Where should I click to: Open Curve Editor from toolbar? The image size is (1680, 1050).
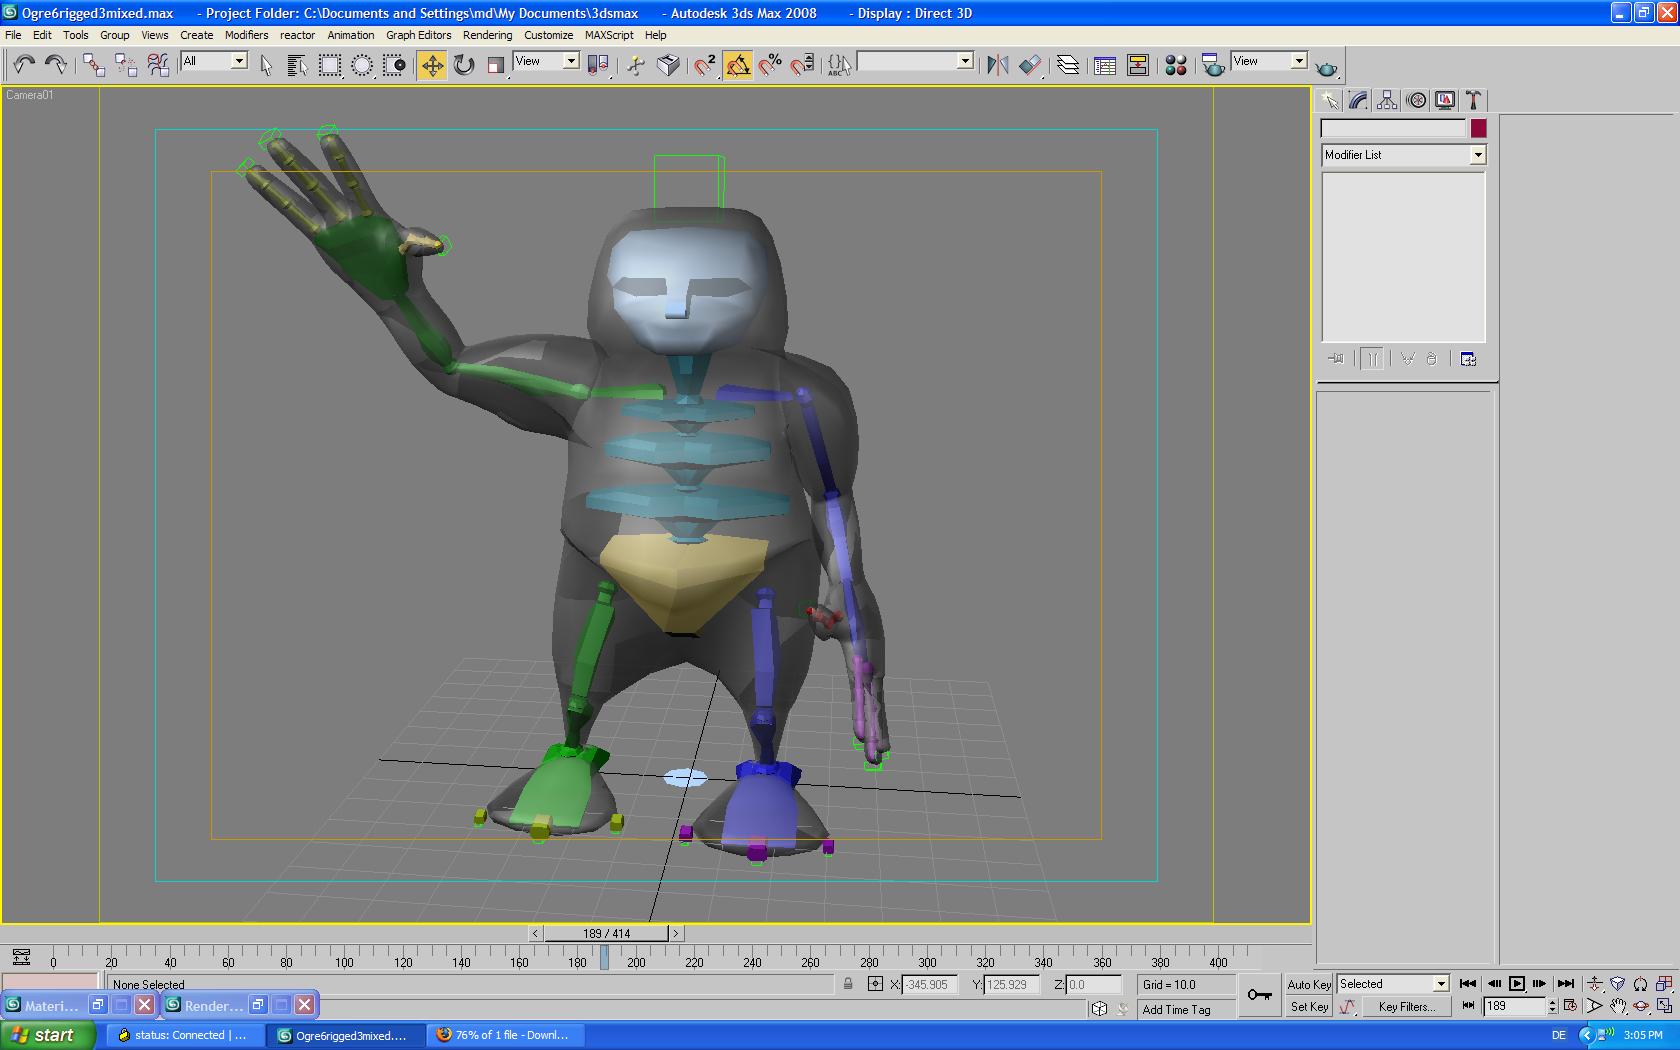coord(1105,65)
